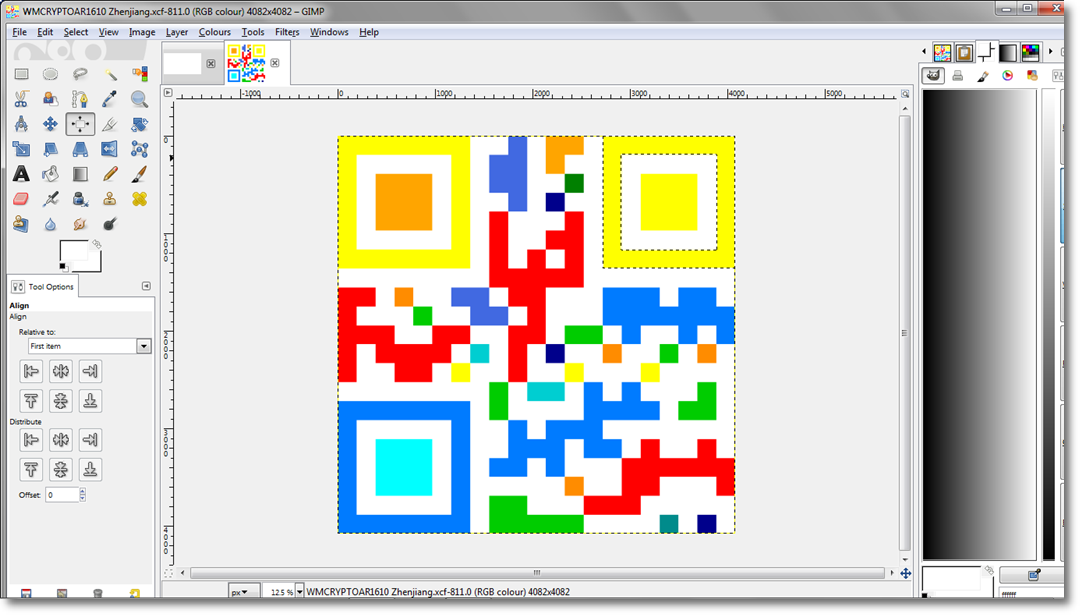Choose the Foreground Select tool
The image size is (1080, 615).
[x=50, y=99]
